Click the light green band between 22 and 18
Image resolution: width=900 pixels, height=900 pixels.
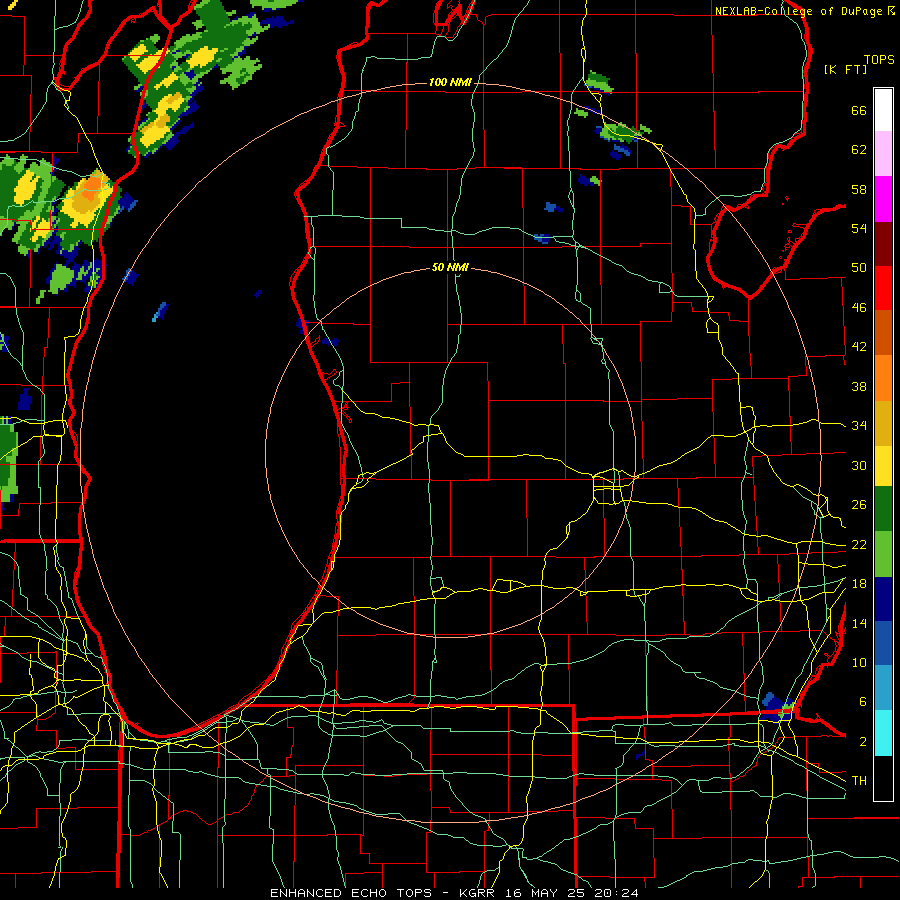click(883, 554)
